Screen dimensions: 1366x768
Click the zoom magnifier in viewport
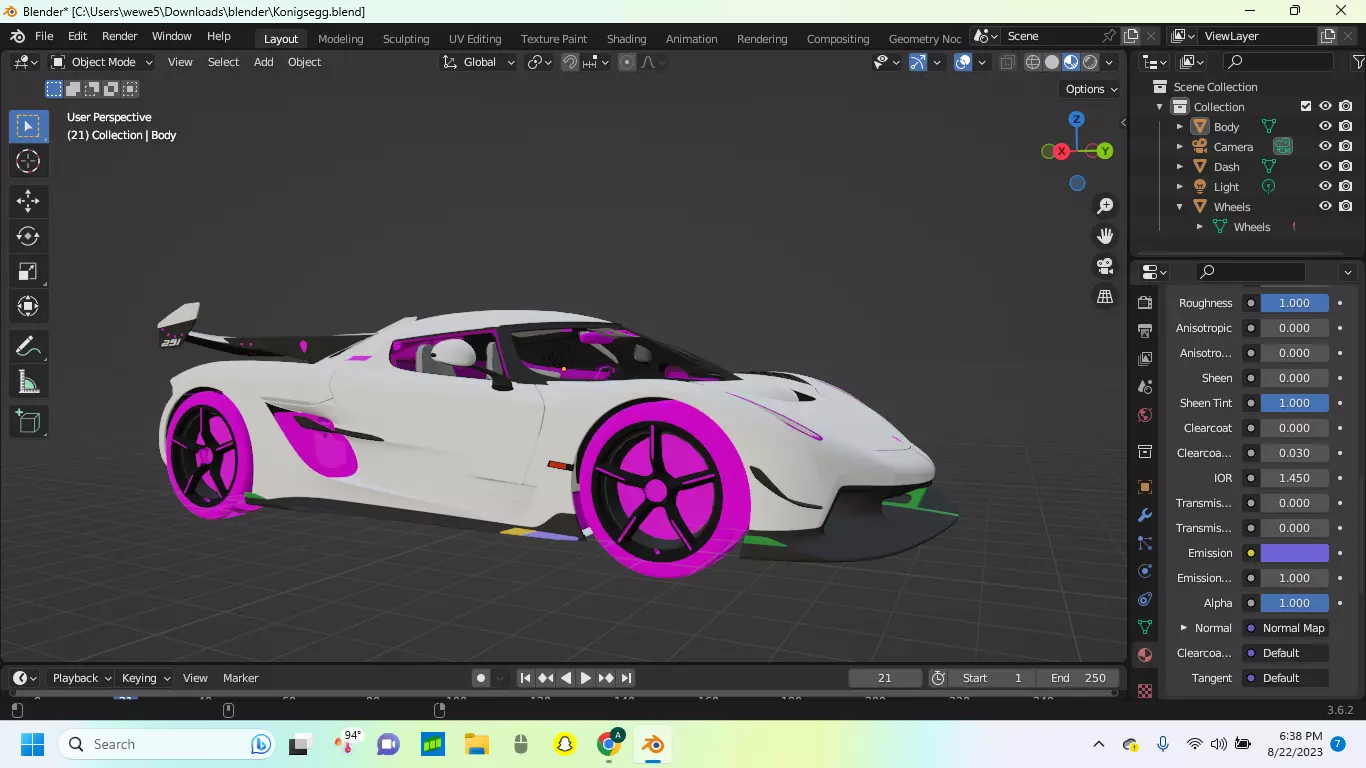[1105, 206]
